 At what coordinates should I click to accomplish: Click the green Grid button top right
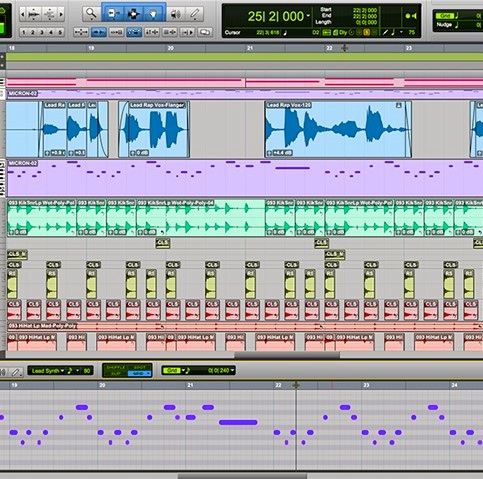(445, 15)
